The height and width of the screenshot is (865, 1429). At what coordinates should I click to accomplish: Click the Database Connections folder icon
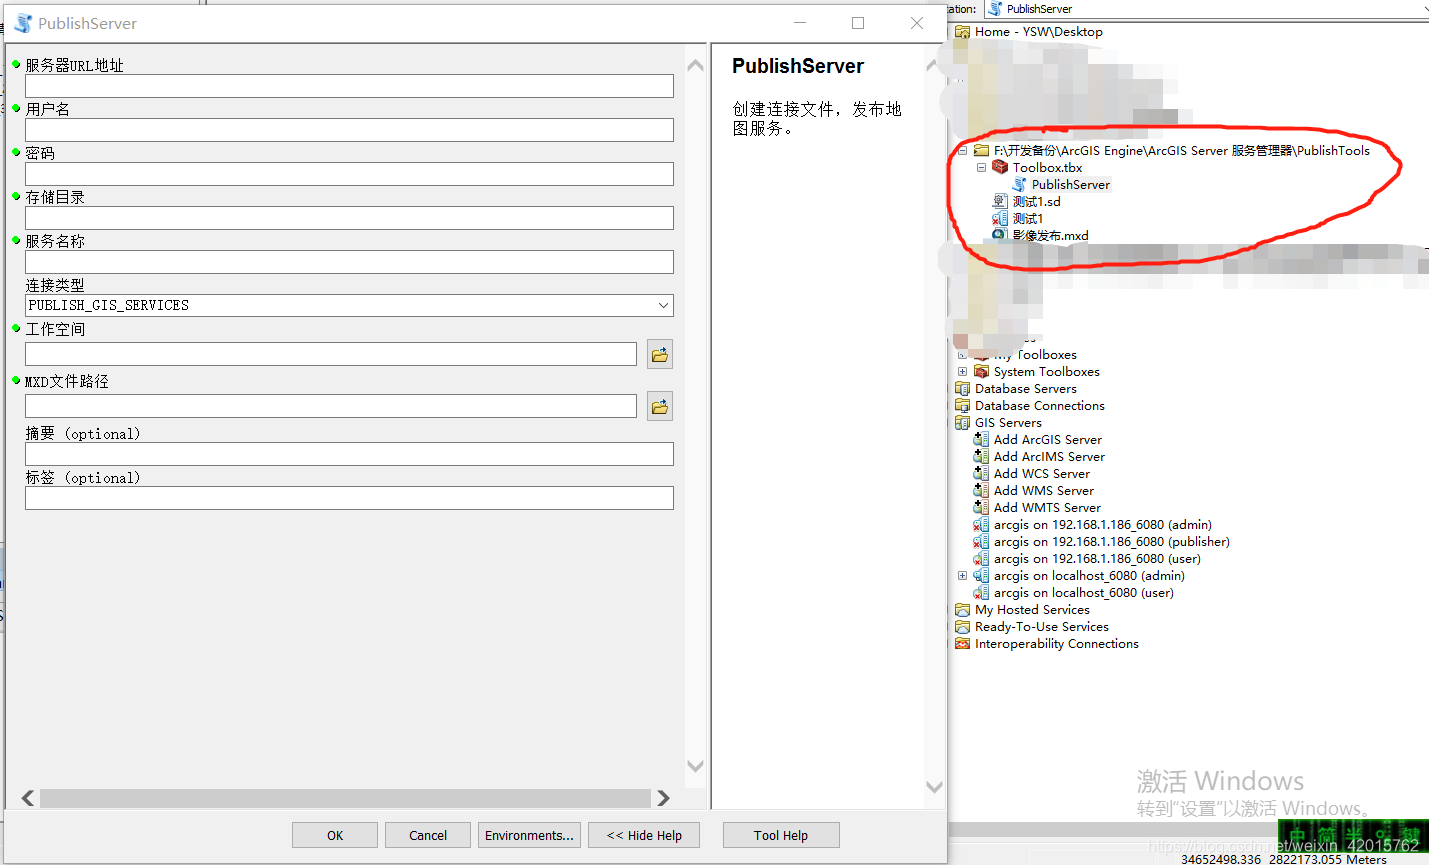coord(962,405)
